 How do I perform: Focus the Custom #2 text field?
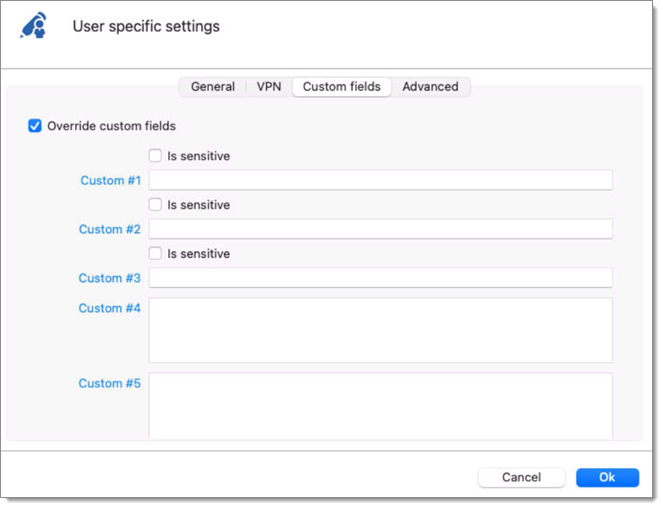click(381, 229)
